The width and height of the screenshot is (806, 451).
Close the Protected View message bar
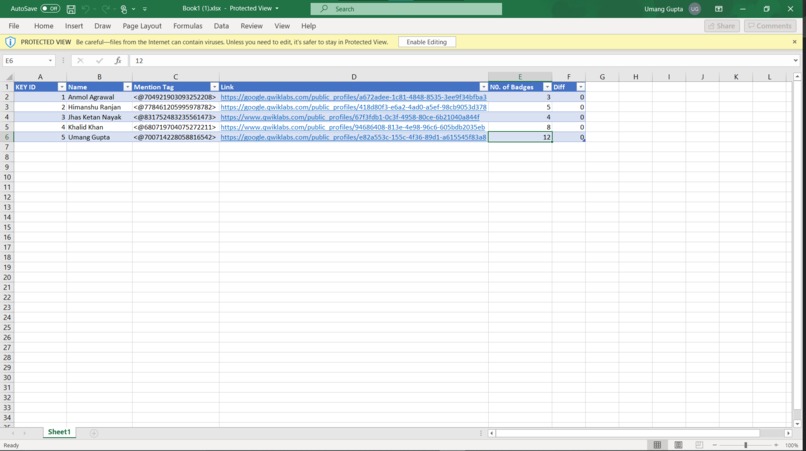[795, 42]
